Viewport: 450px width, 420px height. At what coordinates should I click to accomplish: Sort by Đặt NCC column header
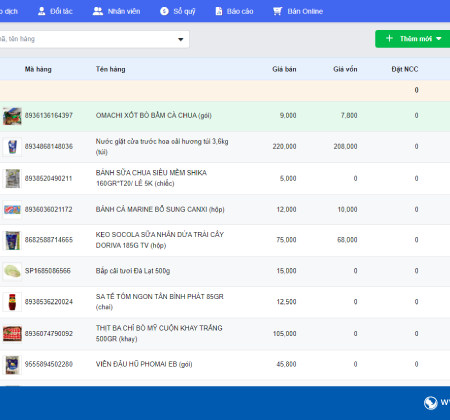coord(405,69)
